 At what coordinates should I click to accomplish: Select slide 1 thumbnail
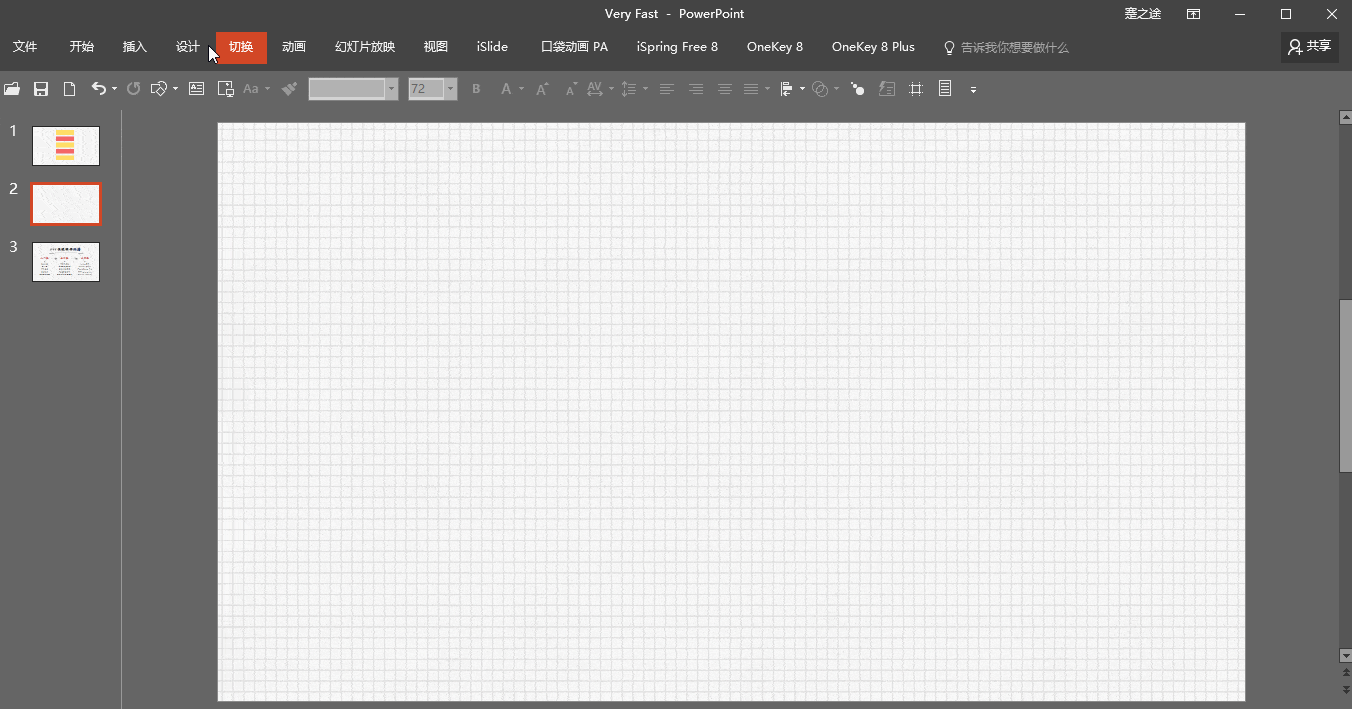coord(66,146)
